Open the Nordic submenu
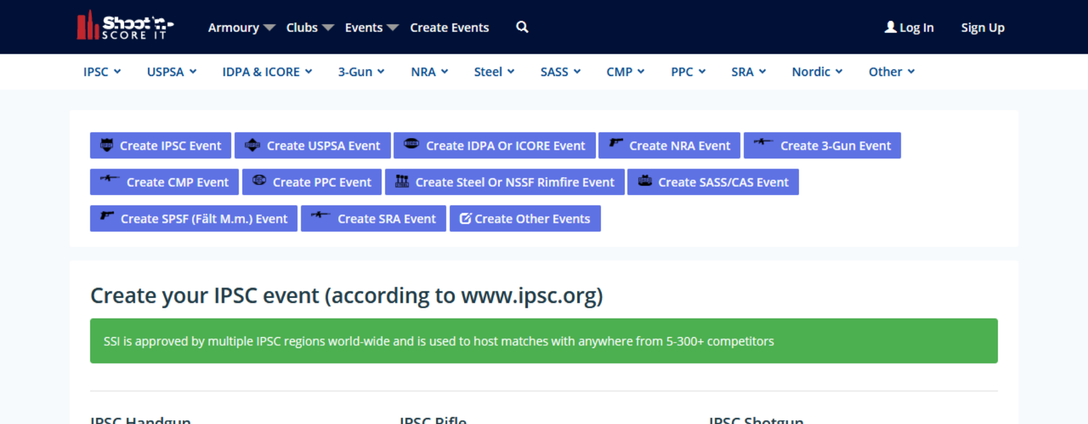1088x424 pixels. (x=817, y=71)
